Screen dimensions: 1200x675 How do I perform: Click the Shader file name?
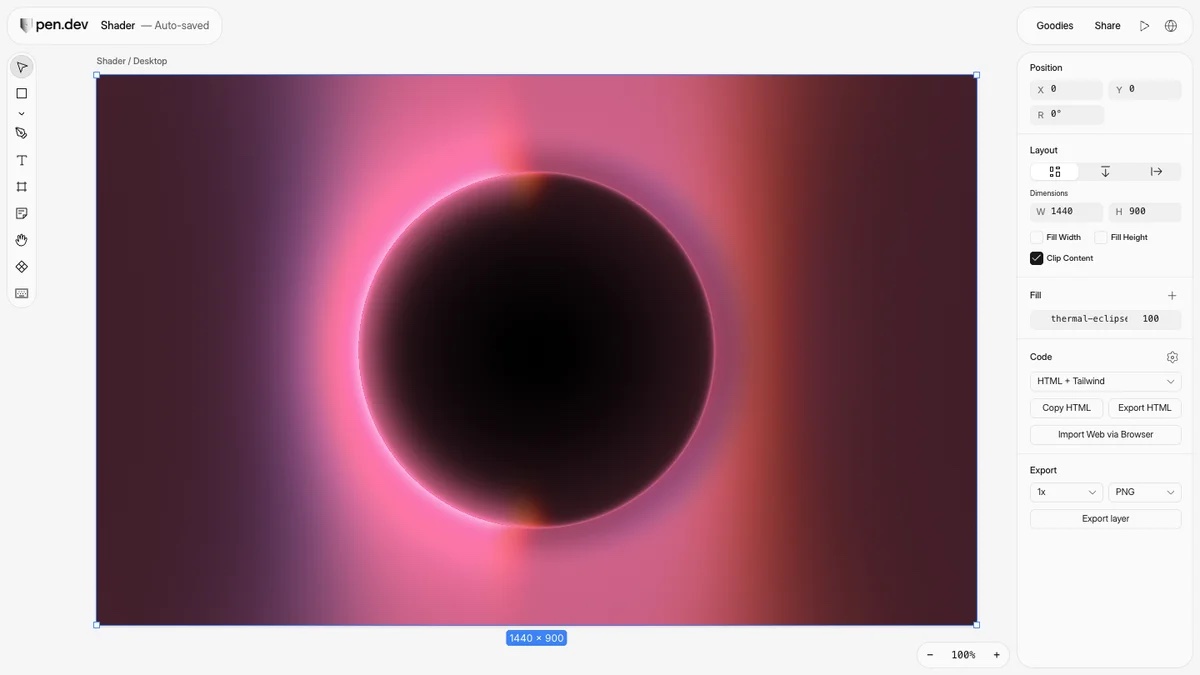[x=117, y=26]
